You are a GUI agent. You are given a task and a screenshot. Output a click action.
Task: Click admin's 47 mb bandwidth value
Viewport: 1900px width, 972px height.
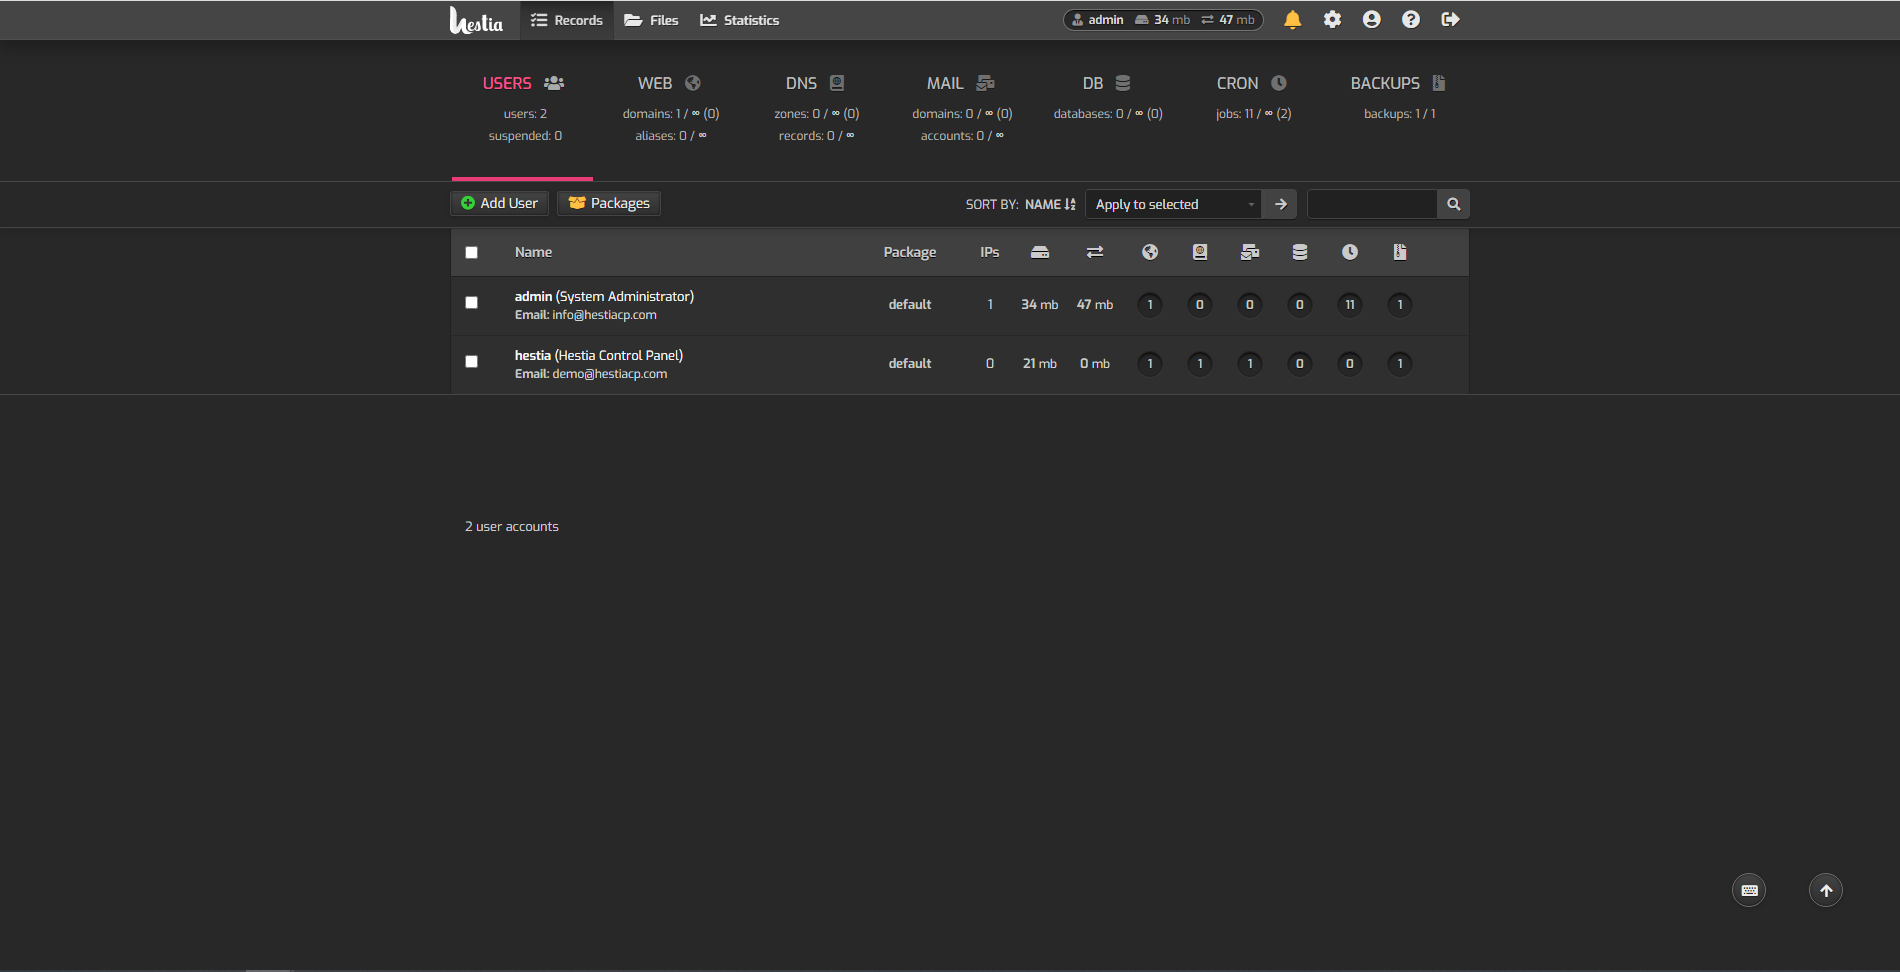[1095, 305]
